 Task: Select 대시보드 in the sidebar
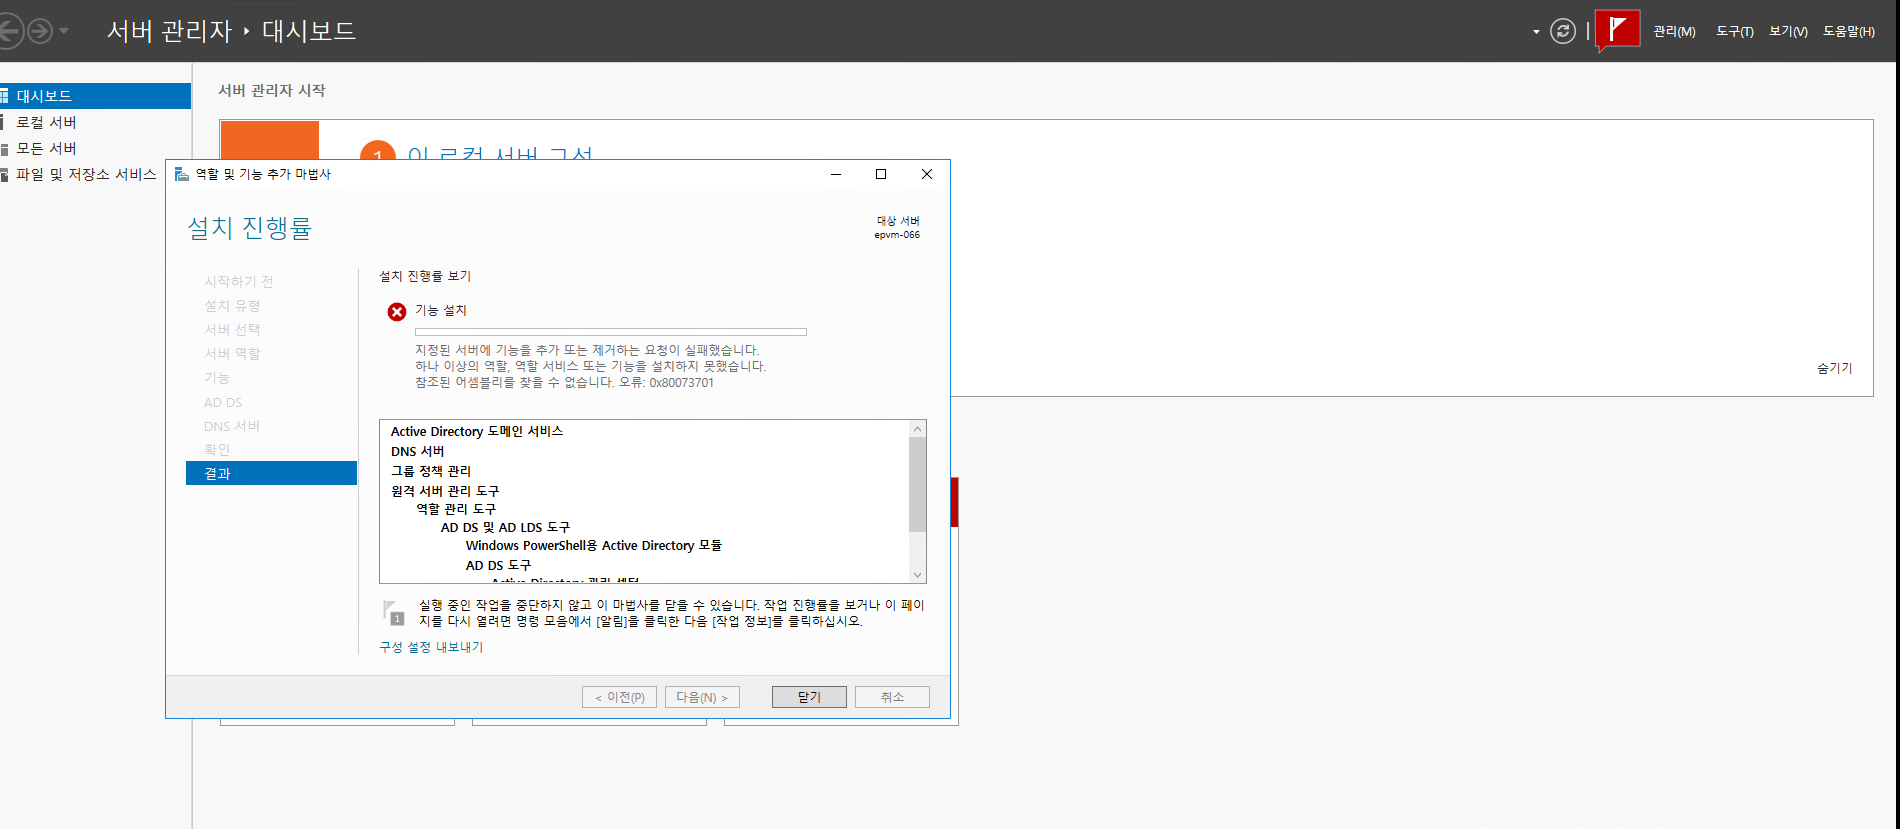[95, 96]
